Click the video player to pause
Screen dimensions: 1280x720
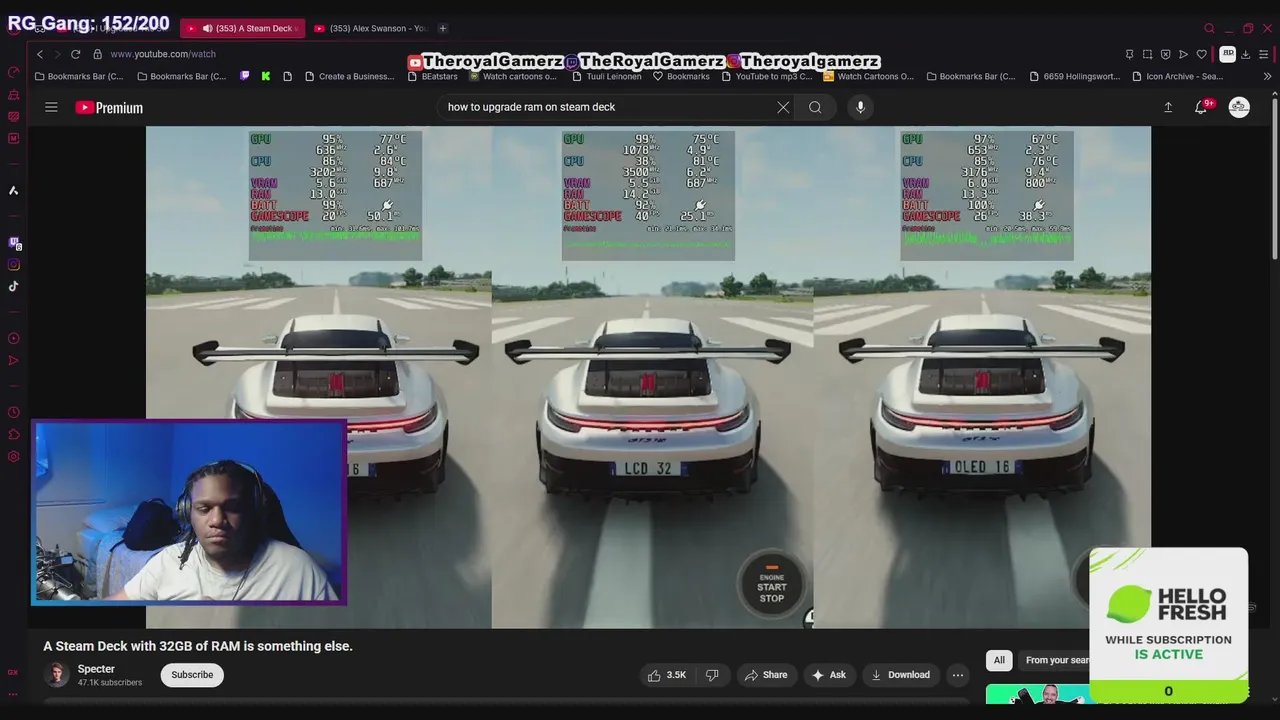648,377
